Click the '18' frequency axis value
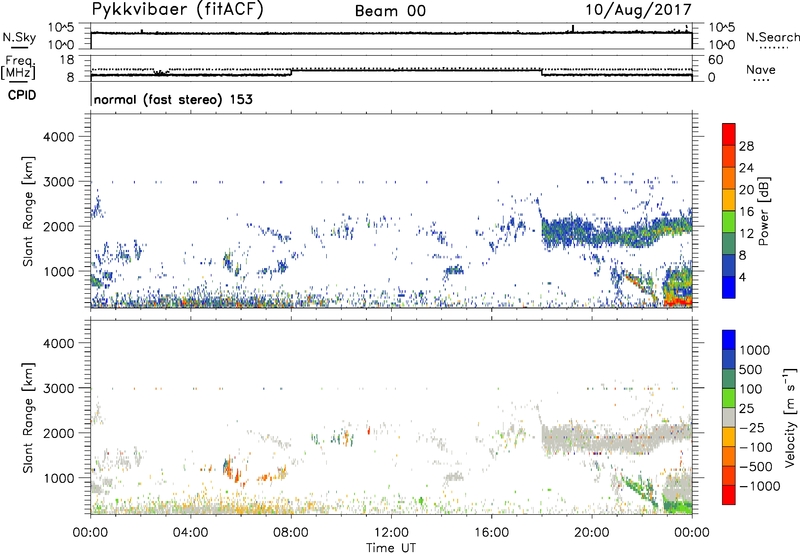 (x=67, y=60)
